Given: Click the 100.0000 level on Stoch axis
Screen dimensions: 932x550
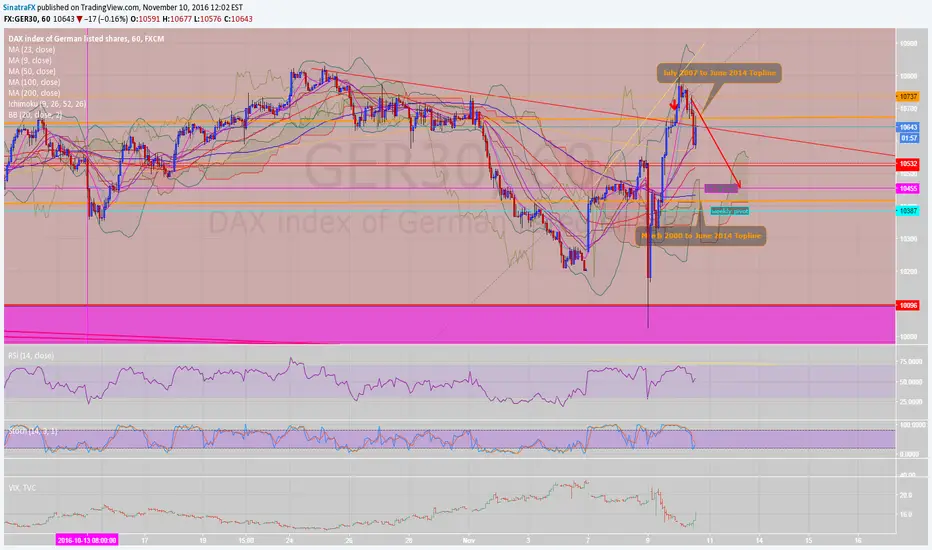Looking at the screenshot, I should pyautogui.click(x=912, y=425).
